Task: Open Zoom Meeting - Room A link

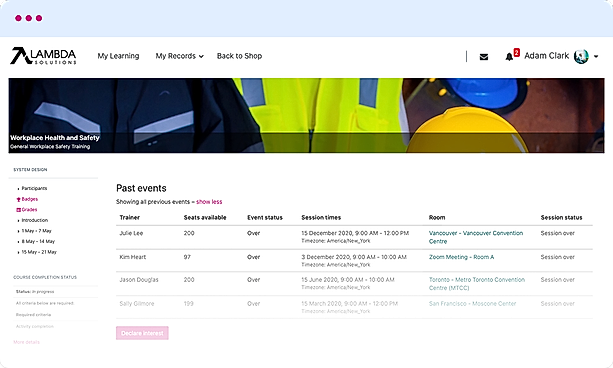Action: (461, 257)
